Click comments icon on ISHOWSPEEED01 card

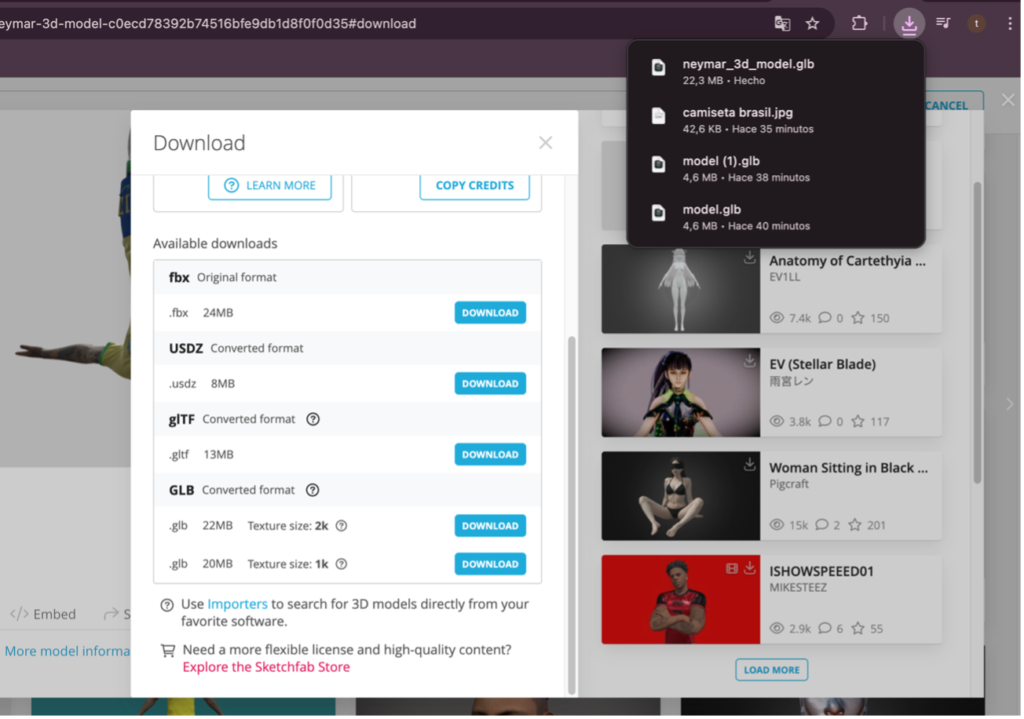pyautogui.click(x=826, y=630)
